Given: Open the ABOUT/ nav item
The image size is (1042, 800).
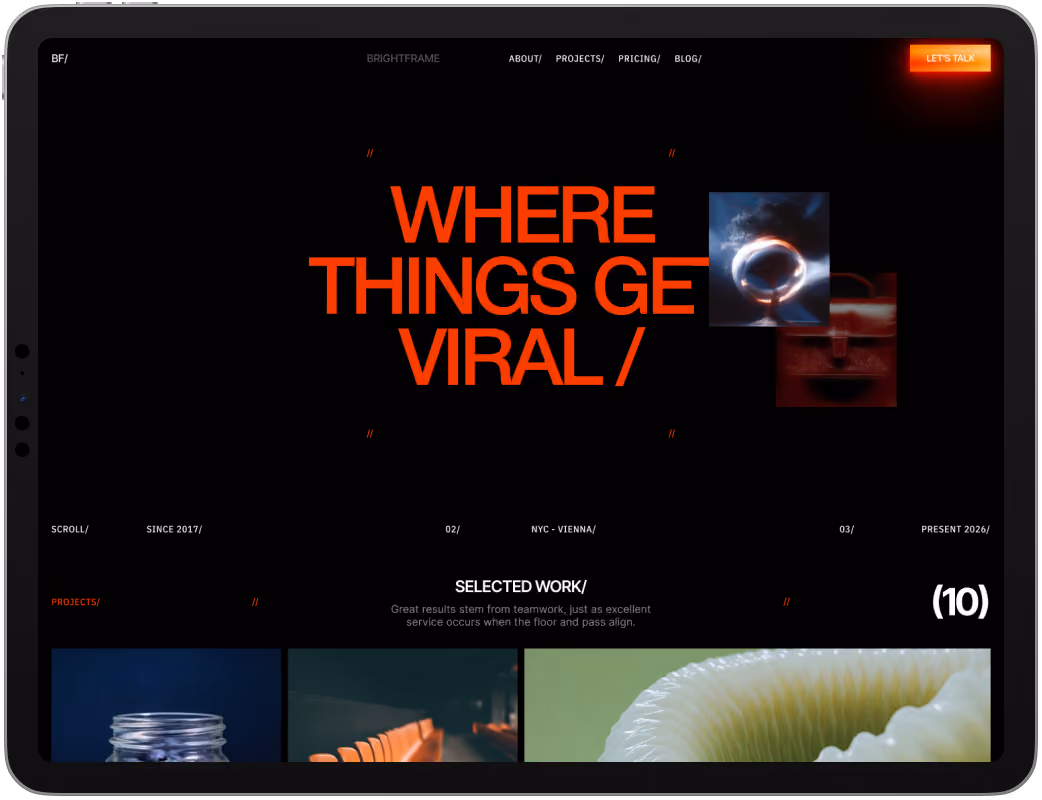Looking at the screenshot, I should click(525, 58).
